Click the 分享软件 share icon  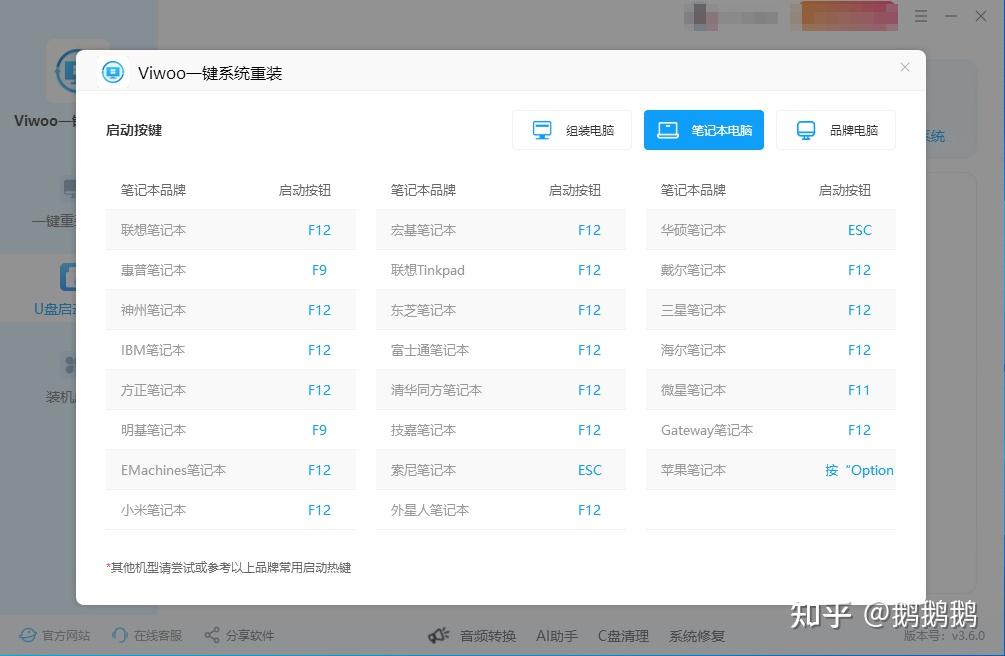(x=212, y=635)
